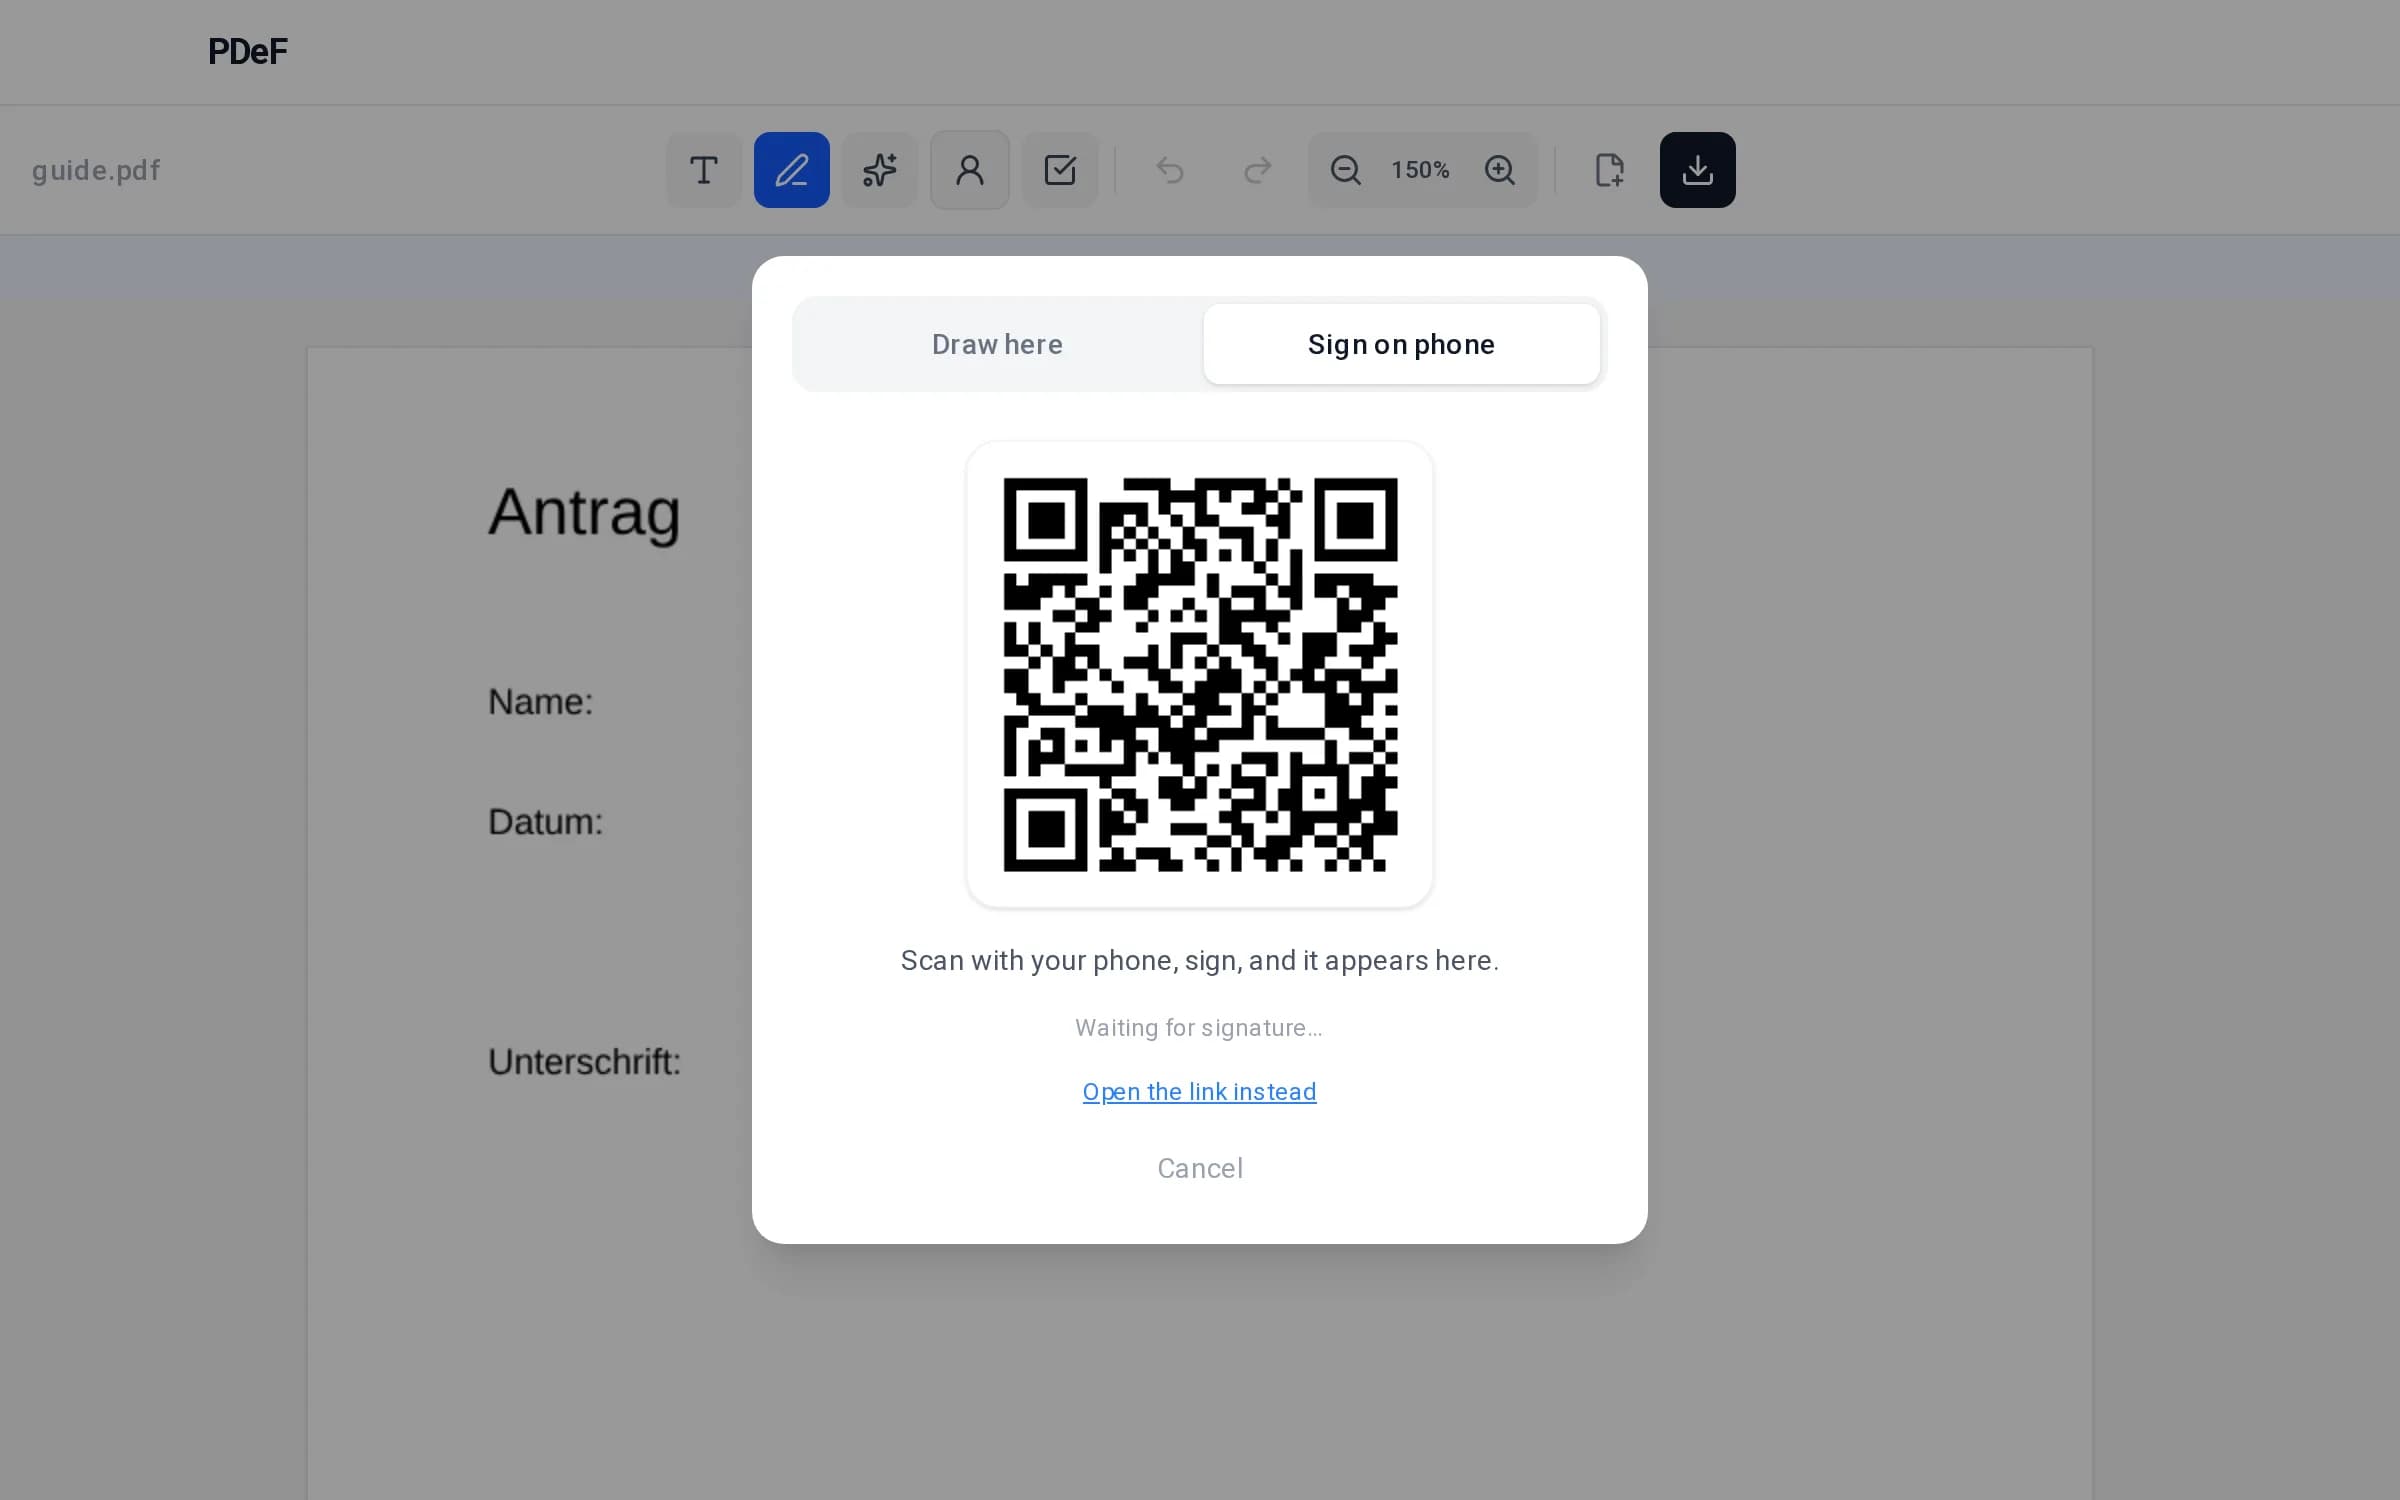Select the Sign on phone tab
Viewport: 2400px width, 1500px height.
[1401, 344]
